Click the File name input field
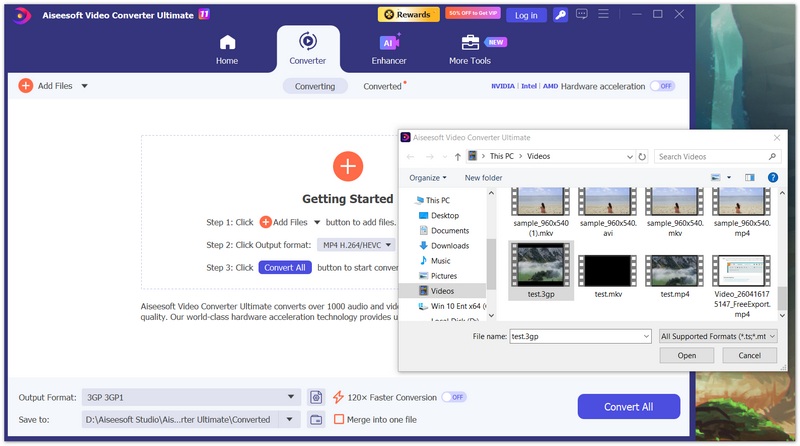The height and width of the screenshot is (446, 800). pyautogui.click(x=580, y=336)
